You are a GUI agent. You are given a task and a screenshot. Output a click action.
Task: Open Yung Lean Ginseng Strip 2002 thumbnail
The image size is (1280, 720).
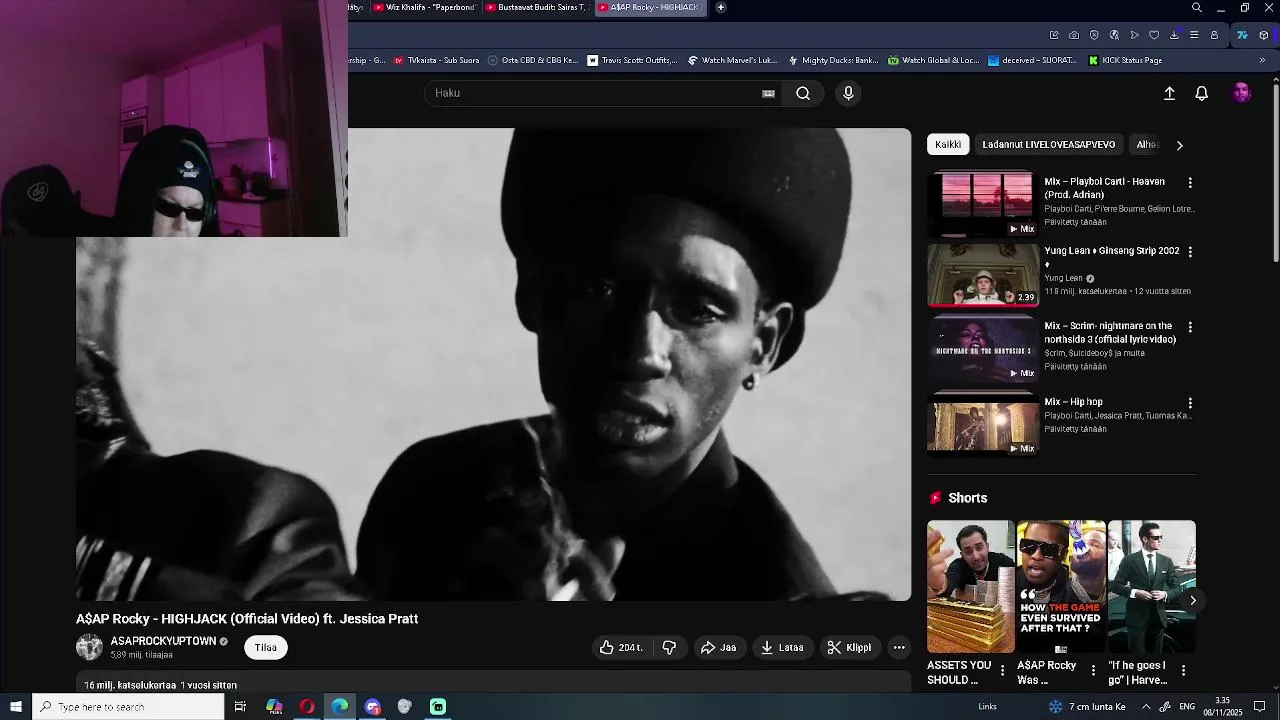tap(983, 276)
